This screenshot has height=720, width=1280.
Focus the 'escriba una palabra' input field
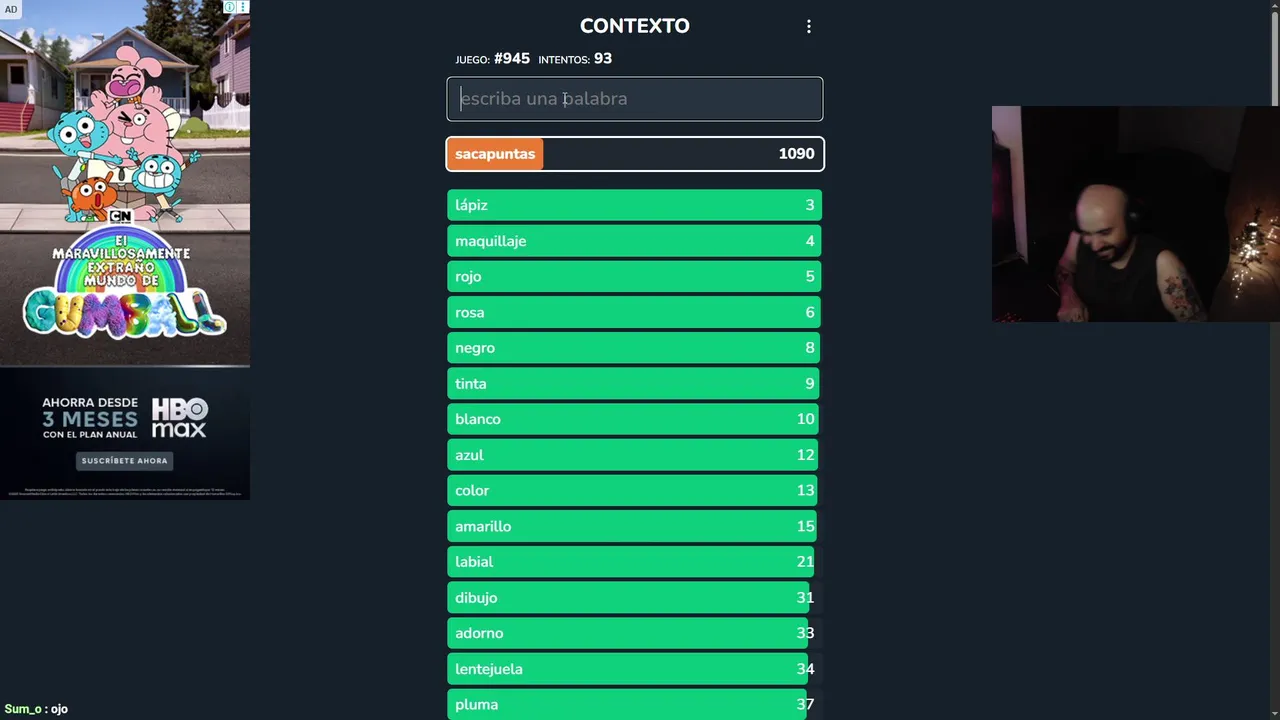pyautogui.click(x=634, y=99)
